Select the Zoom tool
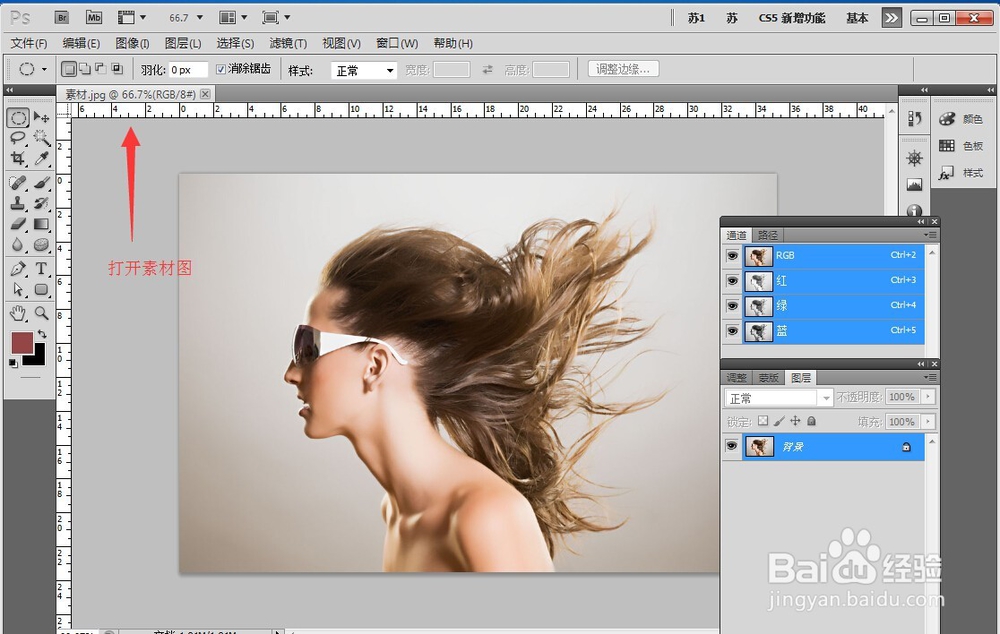1000x634 pixels. point(41,313)
